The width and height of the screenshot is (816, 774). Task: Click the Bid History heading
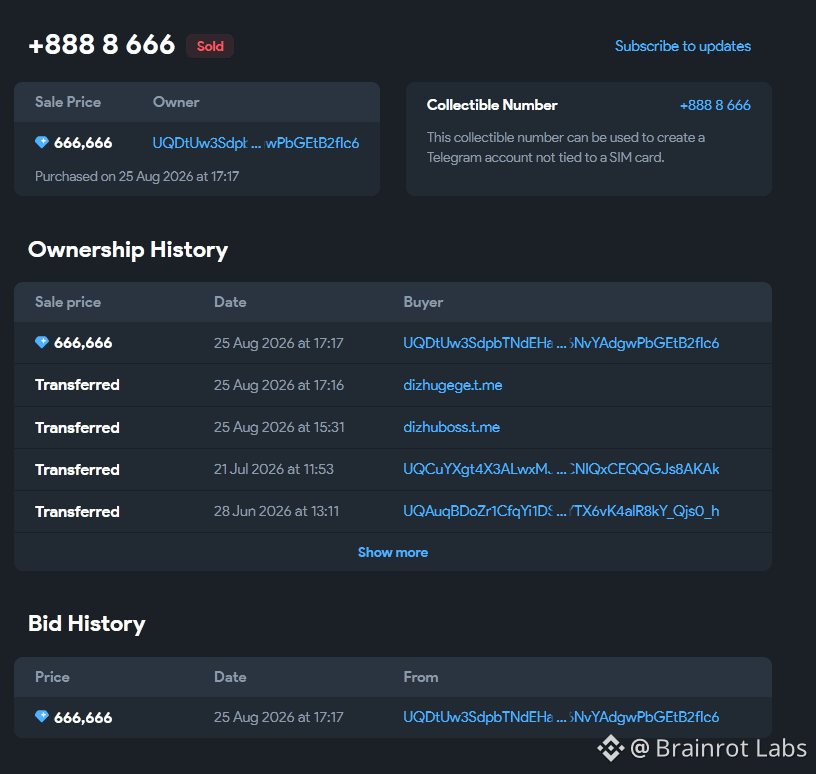[86, 624]
